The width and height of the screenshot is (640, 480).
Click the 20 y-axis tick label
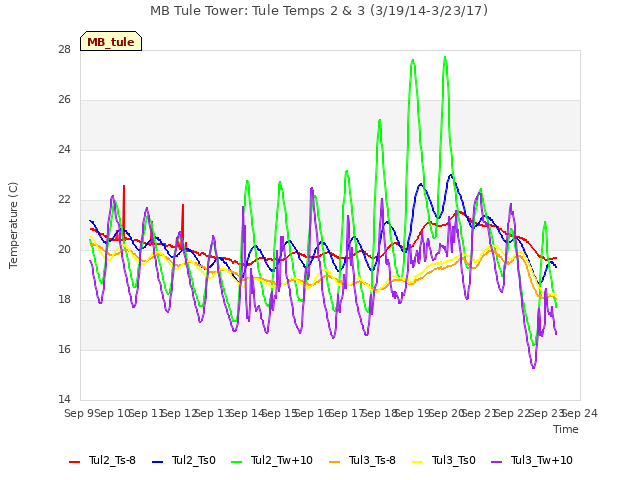[x=64, y=250]
